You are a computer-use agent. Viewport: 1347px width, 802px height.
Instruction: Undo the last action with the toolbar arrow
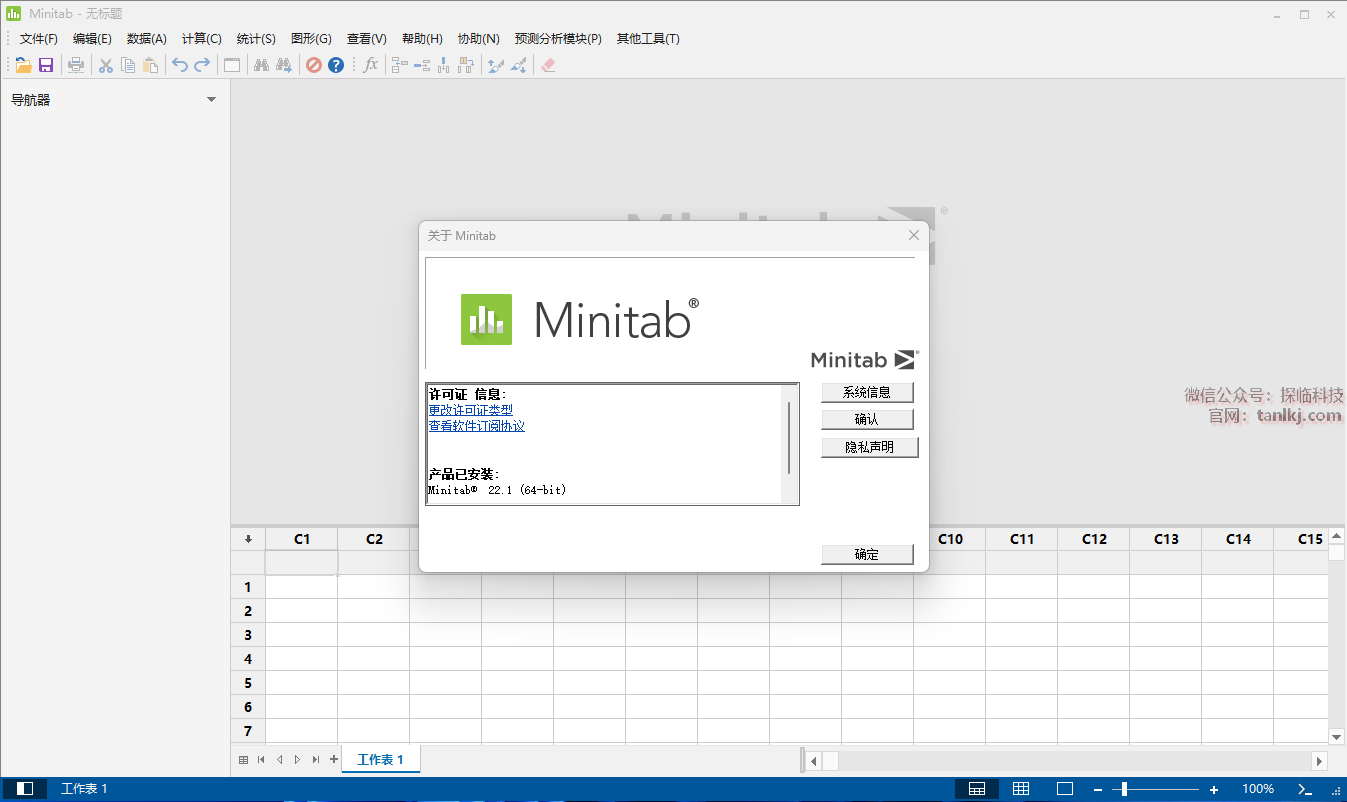pos(180,65)
